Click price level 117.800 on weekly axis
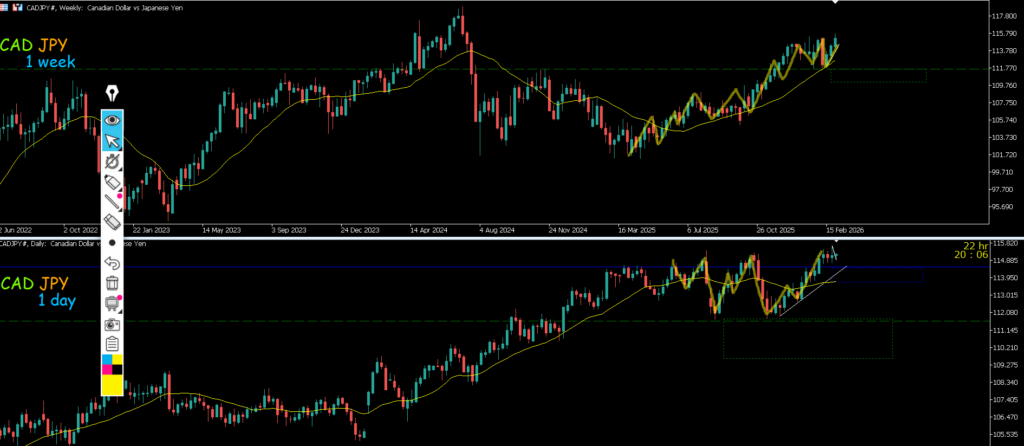Image resolution: width=1024 pixels, height=446 pixels. (1006, 16)
